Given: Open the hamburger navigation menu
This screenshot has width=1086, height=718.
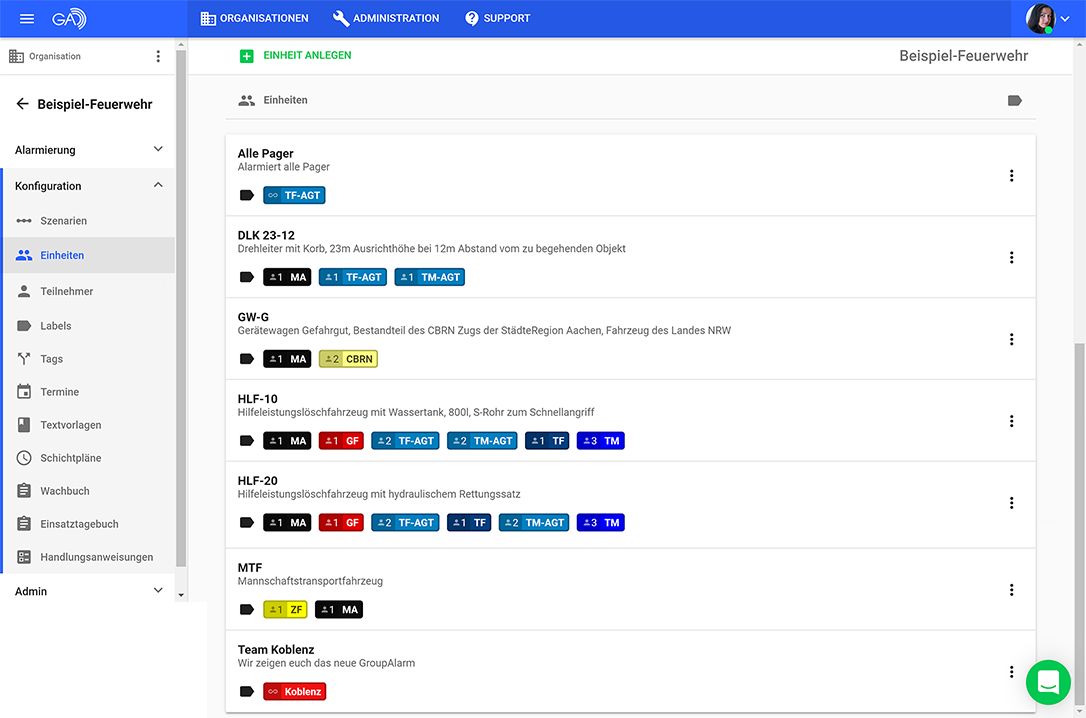Looking at the screenshot, I should 27,19.
